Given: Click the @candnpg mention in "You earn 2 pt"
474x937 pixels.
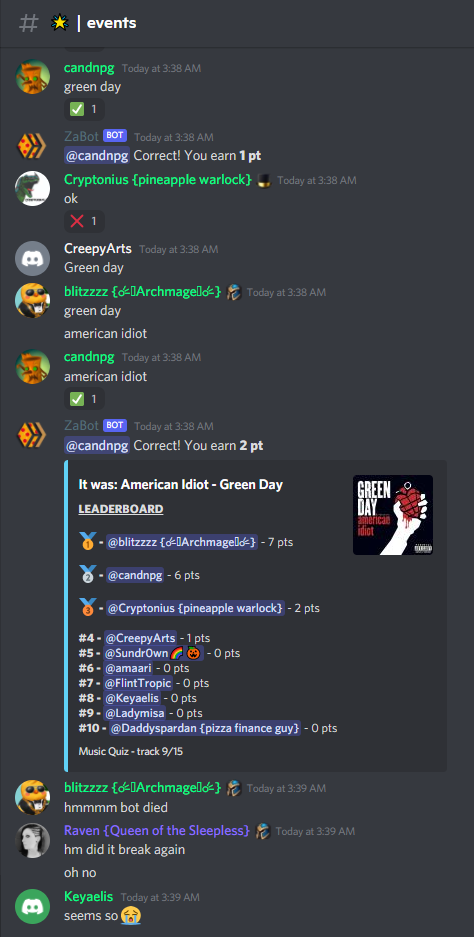Looking at the screenshot, I should point(97,445).
